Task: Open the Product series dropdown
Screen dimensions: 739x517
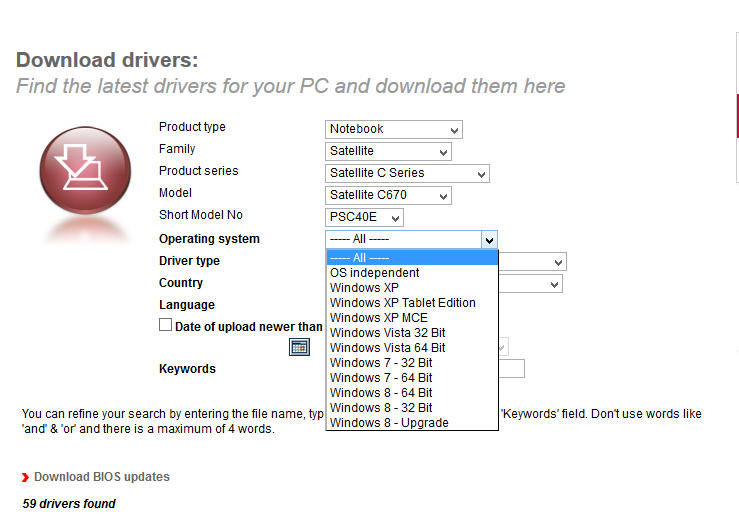Action: click(407, 173)
